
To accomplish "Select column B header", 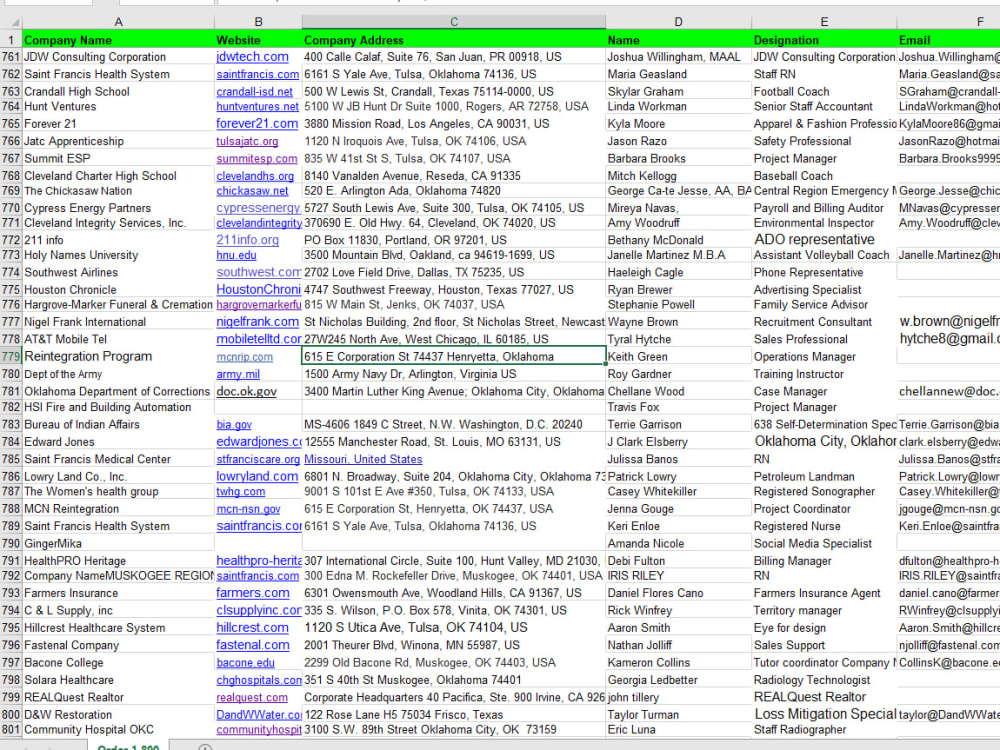I will click(258, 22).
